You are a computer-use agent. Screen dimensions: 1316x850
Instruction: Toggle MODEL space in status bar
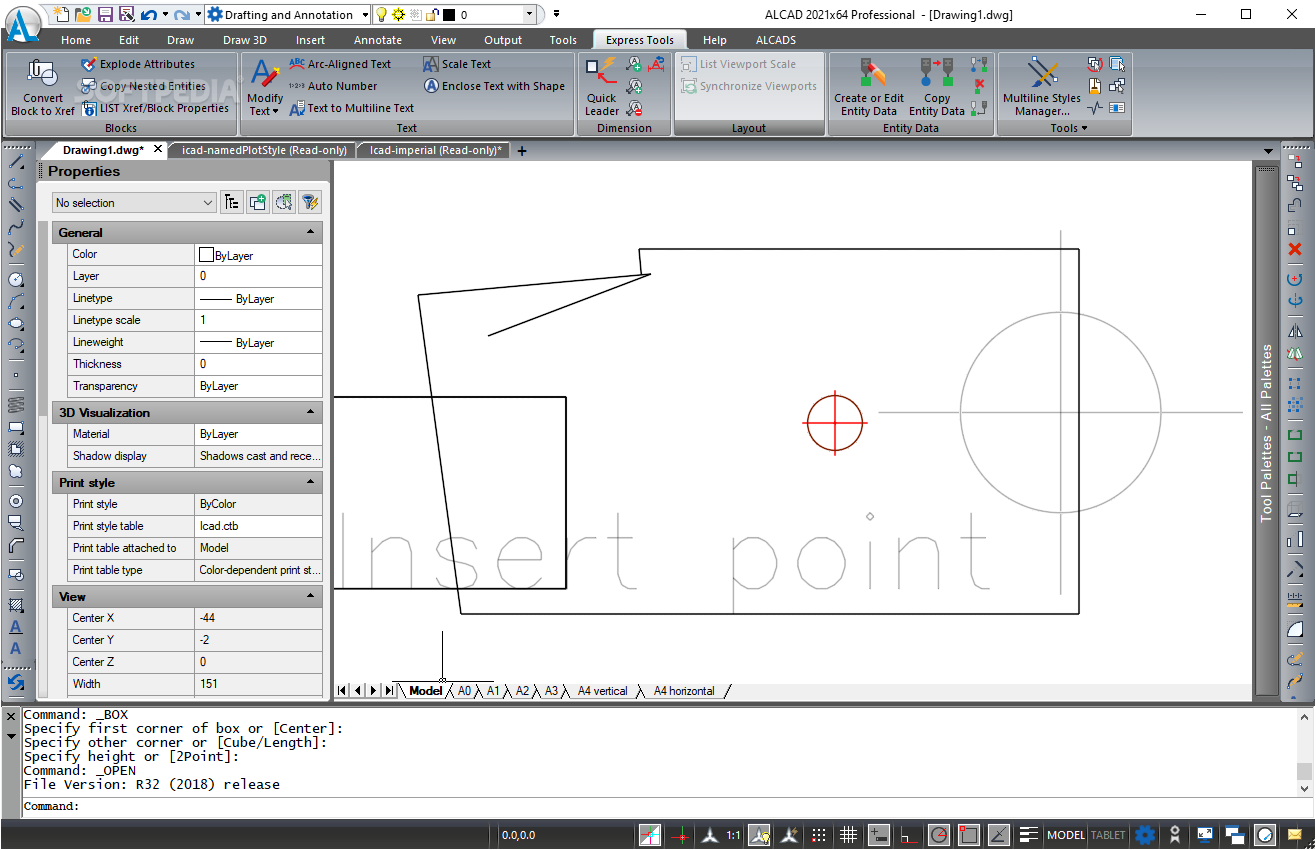(1066, 835)
